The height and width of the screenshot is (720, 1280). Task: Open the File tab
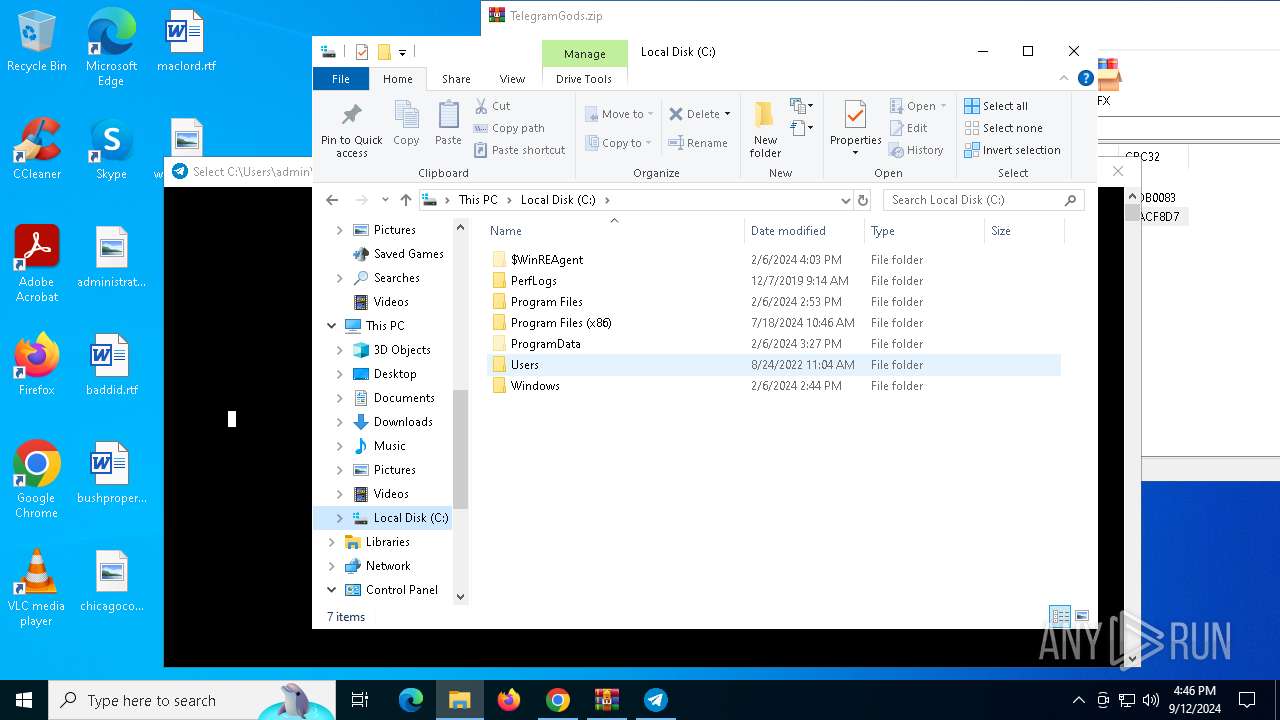tap(341, 79)
